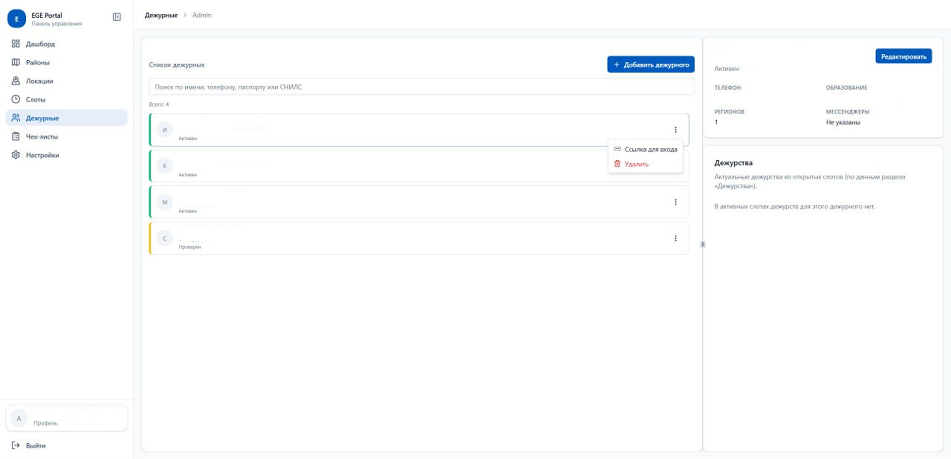Open the three-dot menu for duty officer С
The height and width of the screenshot is (459, 951).
coord(675,238)
